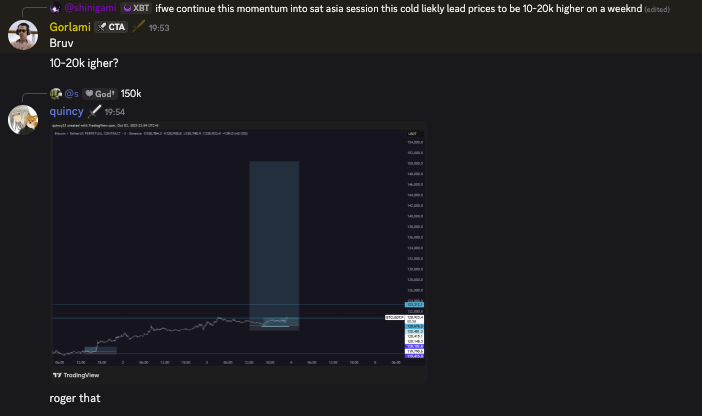Click the CTA role badge
Screen dimensions: 702x416
pyautogui.click(x=111, y=27)
